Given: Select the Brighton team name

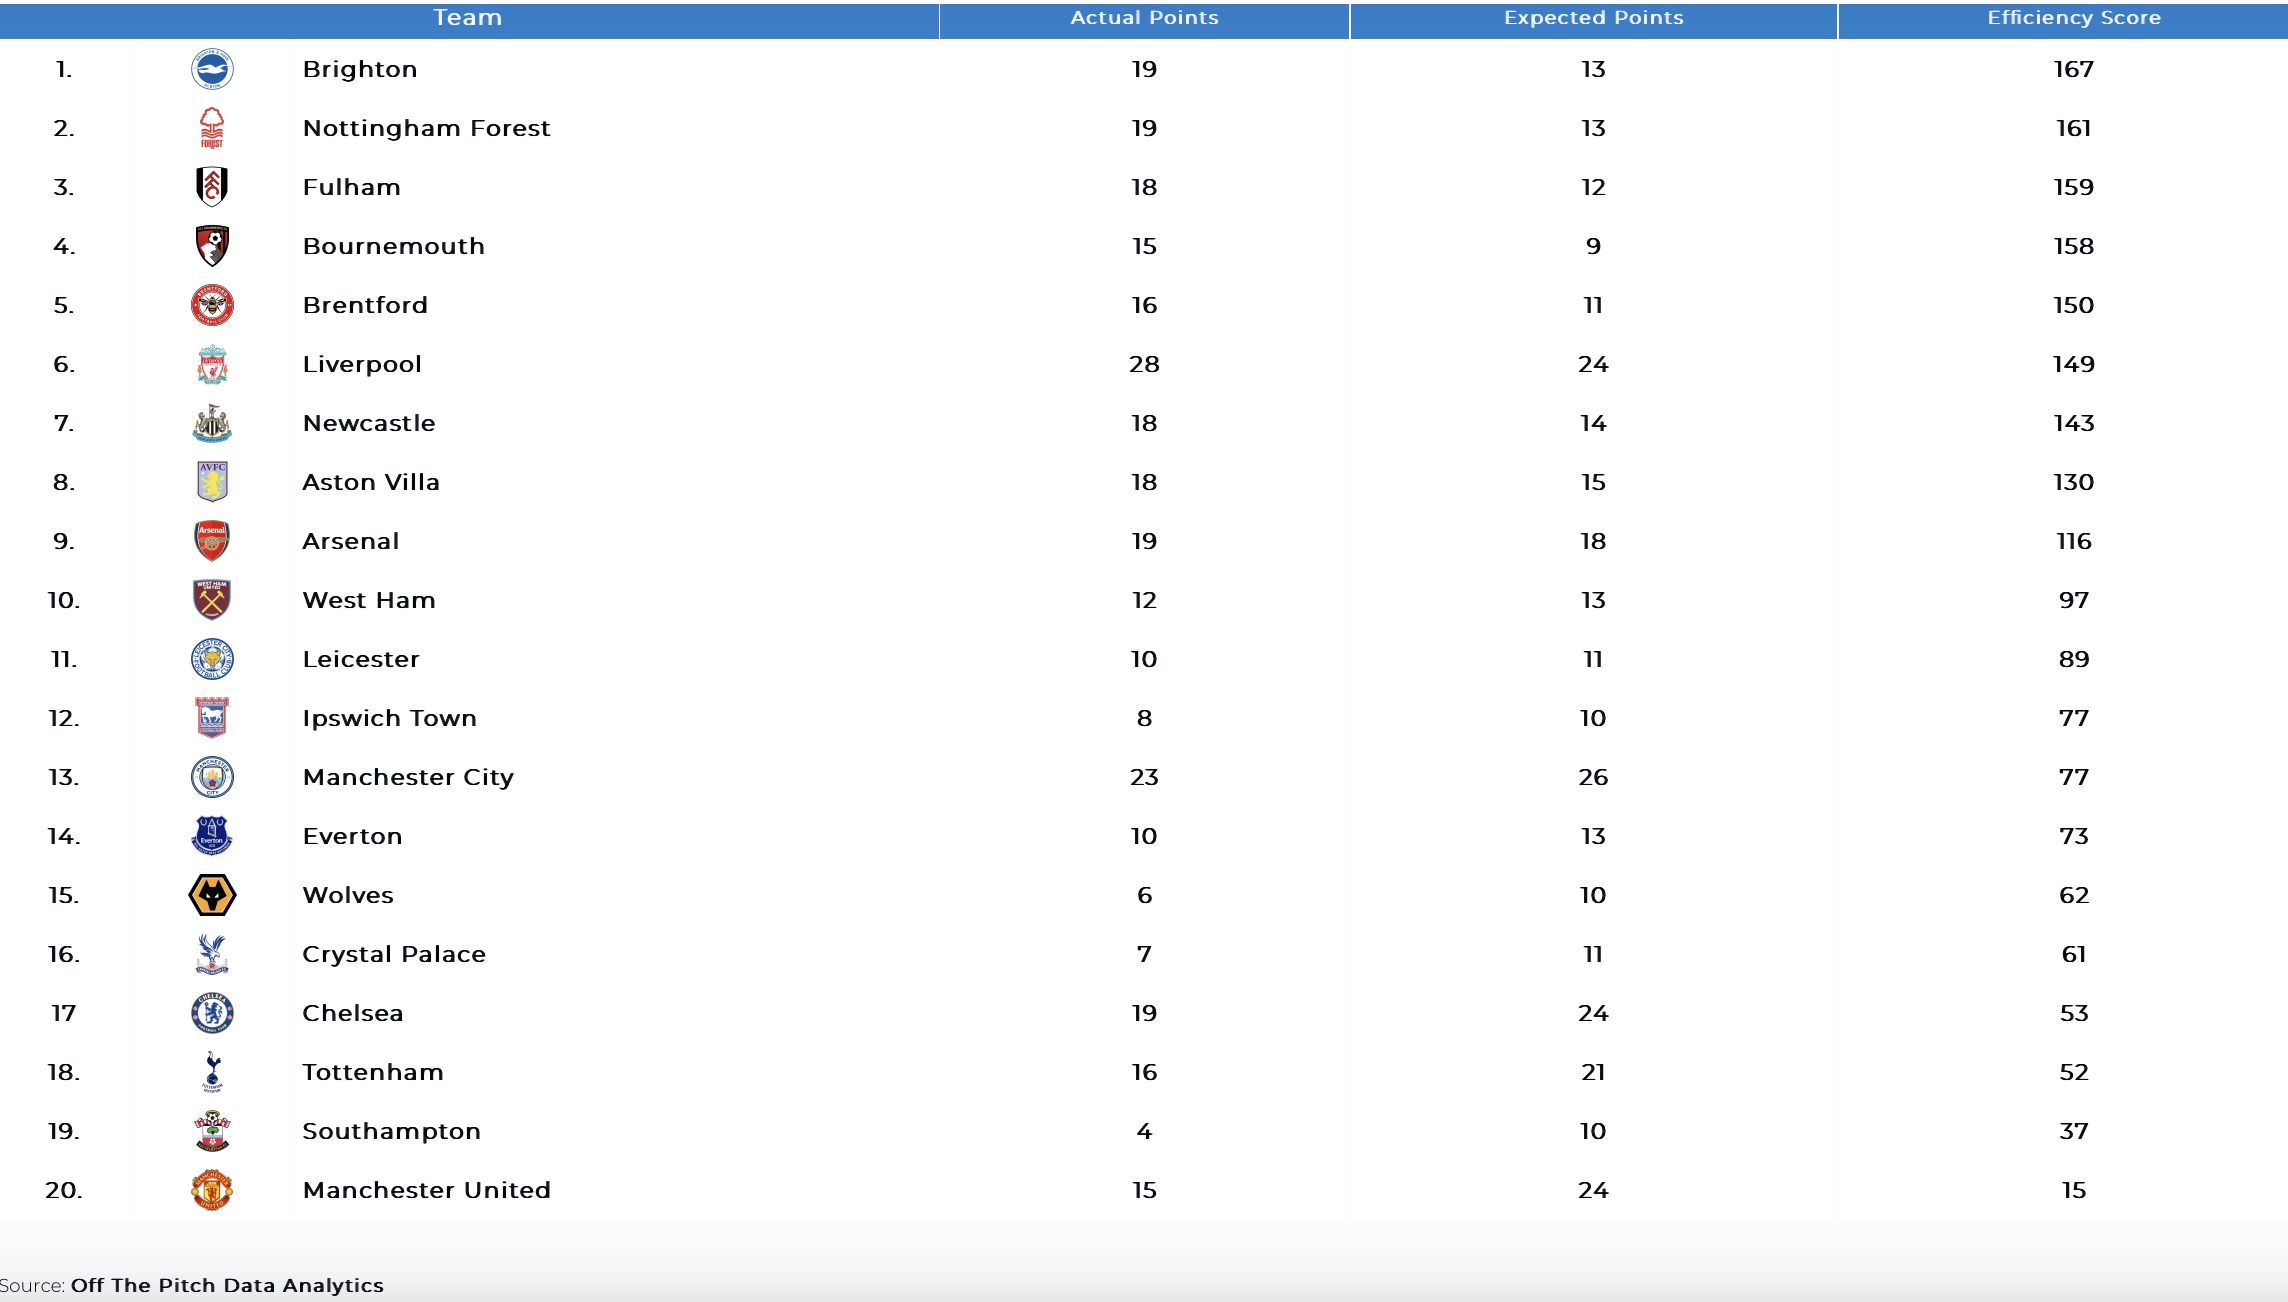Looking at the screenshot, I should 360,69.
